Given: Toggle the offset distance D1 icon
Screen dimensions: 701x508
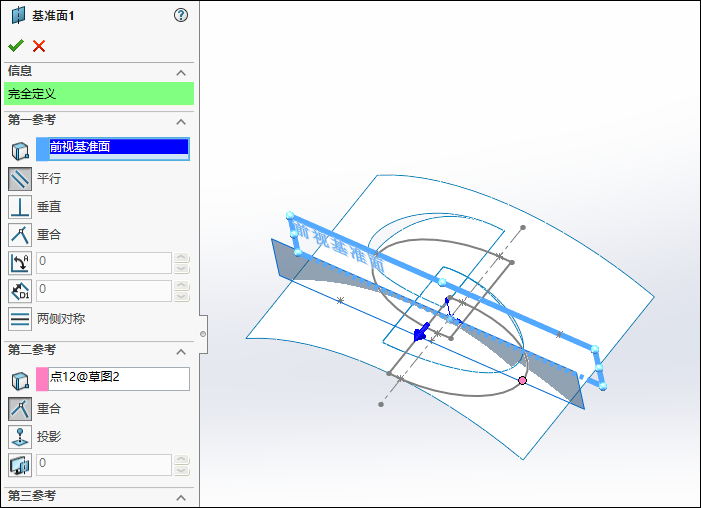Looking at the screenshot, I should pos(20,291).
